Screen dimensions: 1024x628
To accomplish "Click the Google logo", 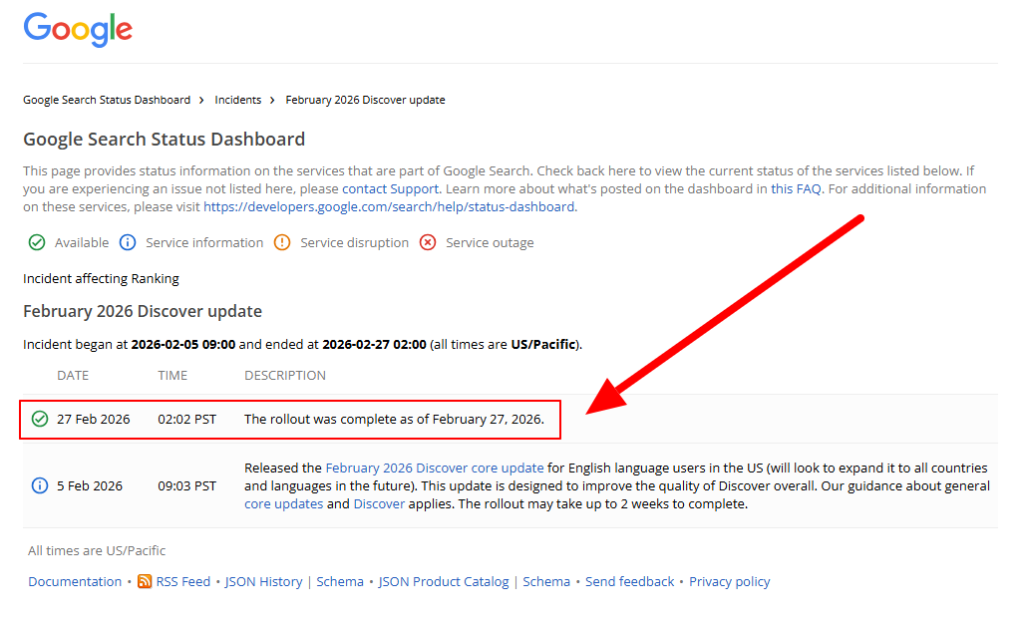I will [x=78, y=29].
